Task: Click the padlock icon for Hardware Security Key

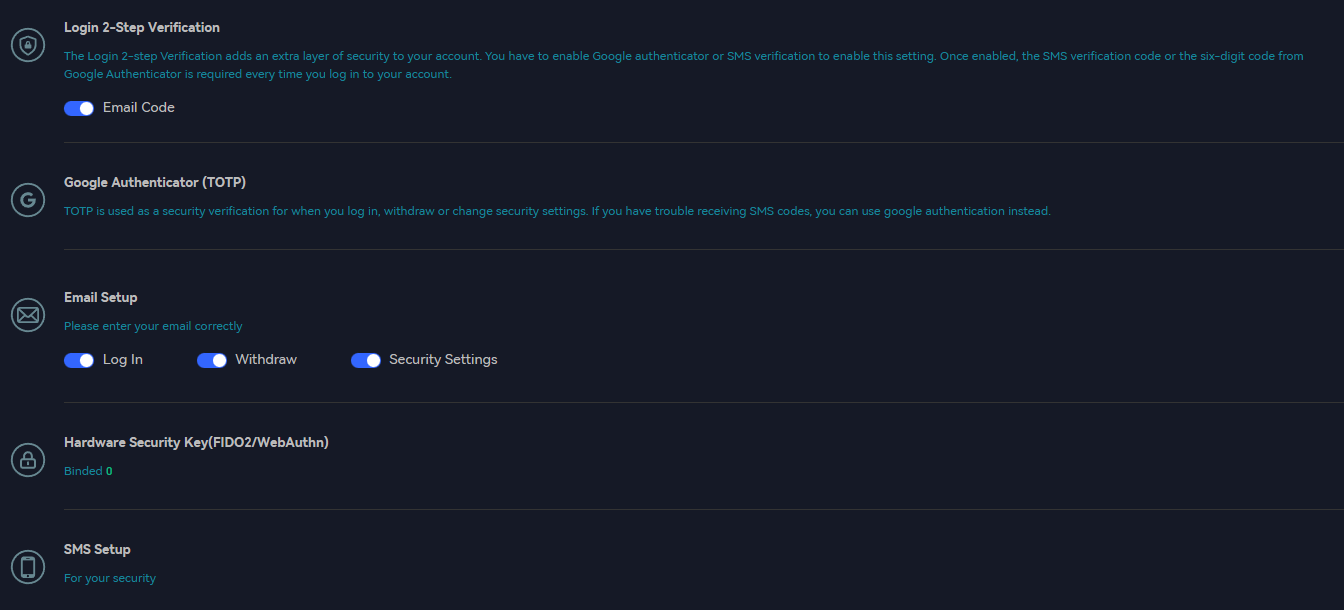Action: [28, 460]
